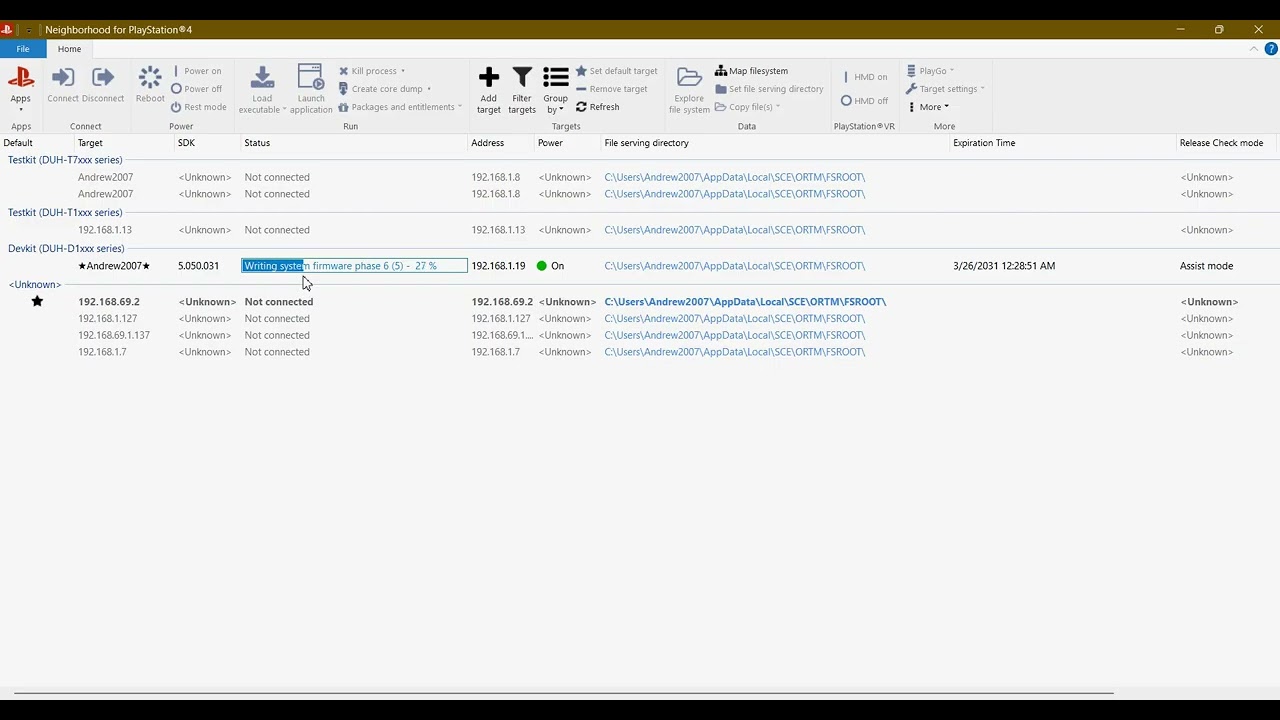Screen dimensions: 1280x720
Task: Click the firmware writing progress bar
Action: click(355, 266)
